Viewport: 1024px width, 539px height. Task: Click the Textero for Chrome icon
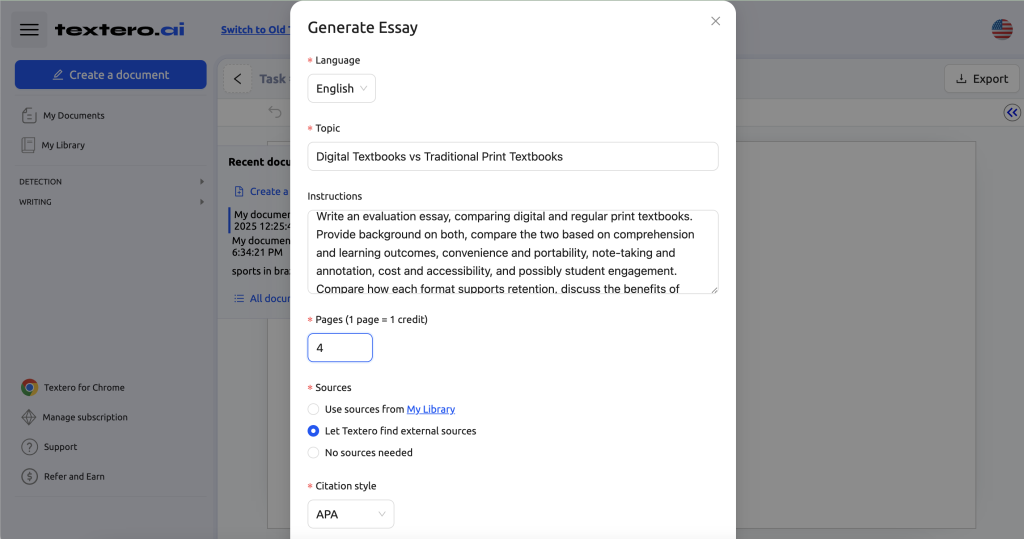(x=29, y=387)
